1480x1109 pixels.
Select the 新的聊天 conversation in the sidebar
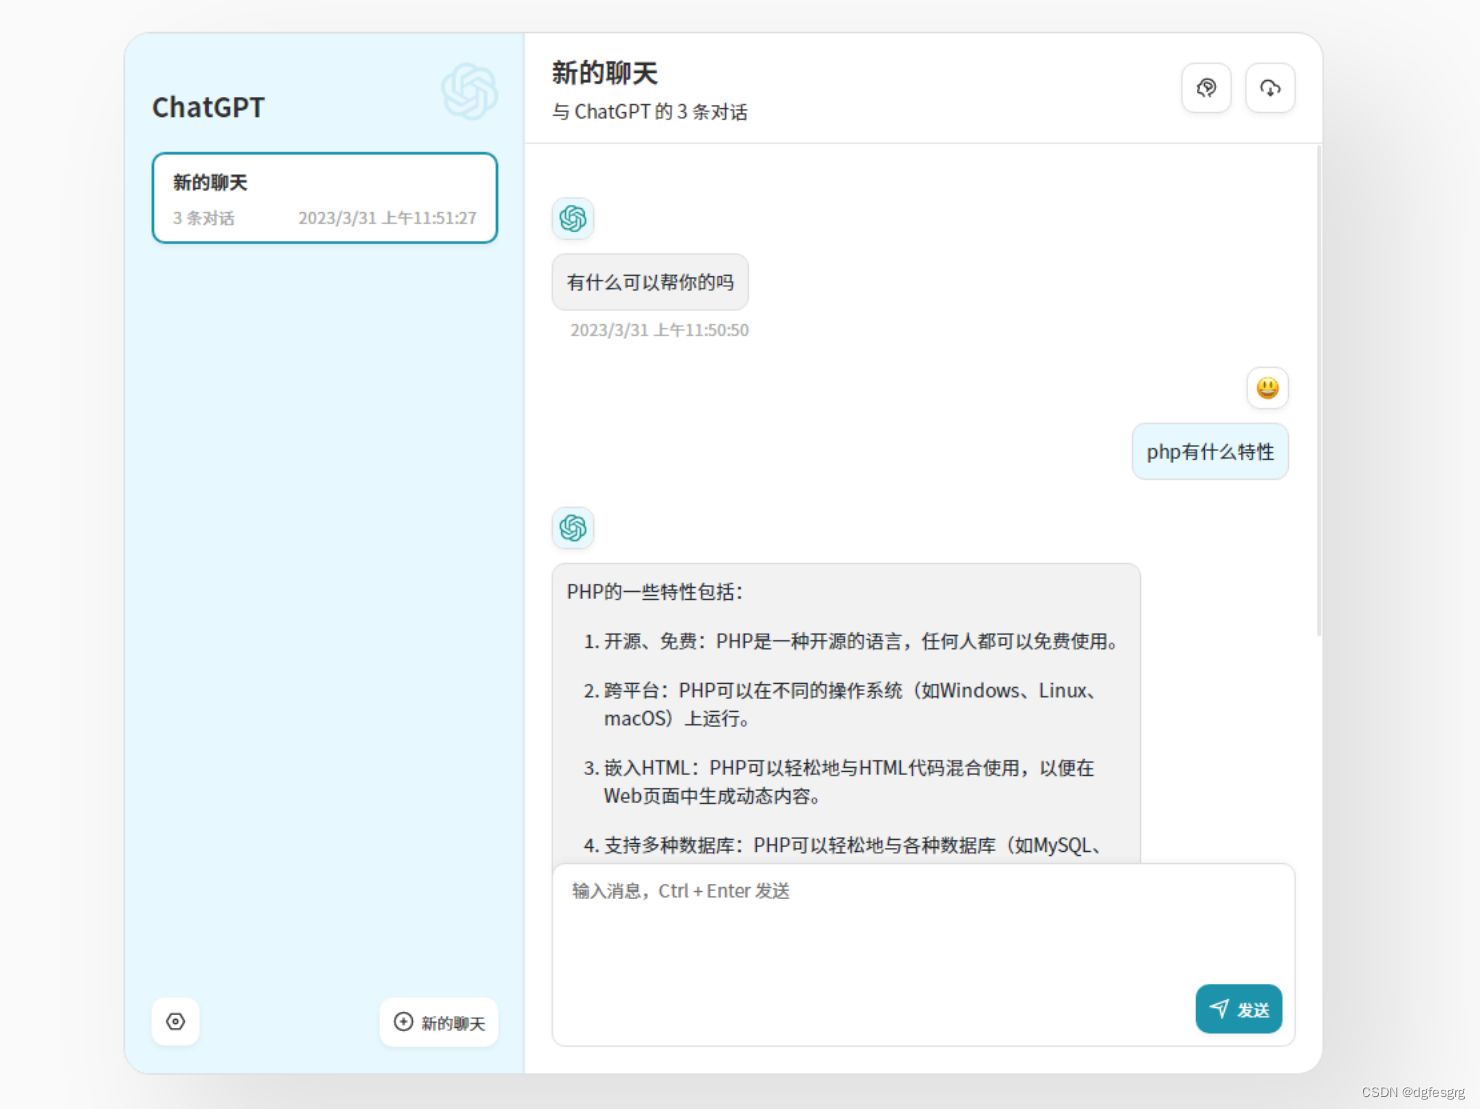[x=324, y=197]
